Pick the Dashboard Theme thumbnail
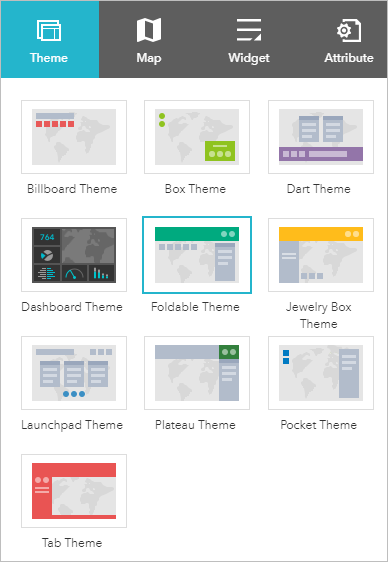This screenshot has height=562, width=388. [74, 255]
